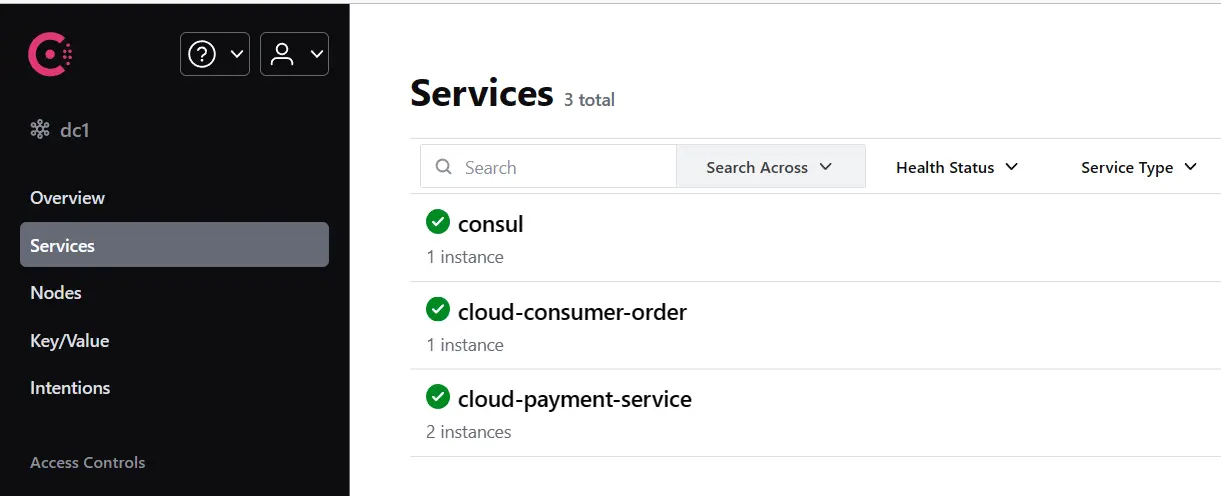Click green check icon for cloud-consumer-order
Screen dimensions: 1221x496
click(x=437, y=310)
